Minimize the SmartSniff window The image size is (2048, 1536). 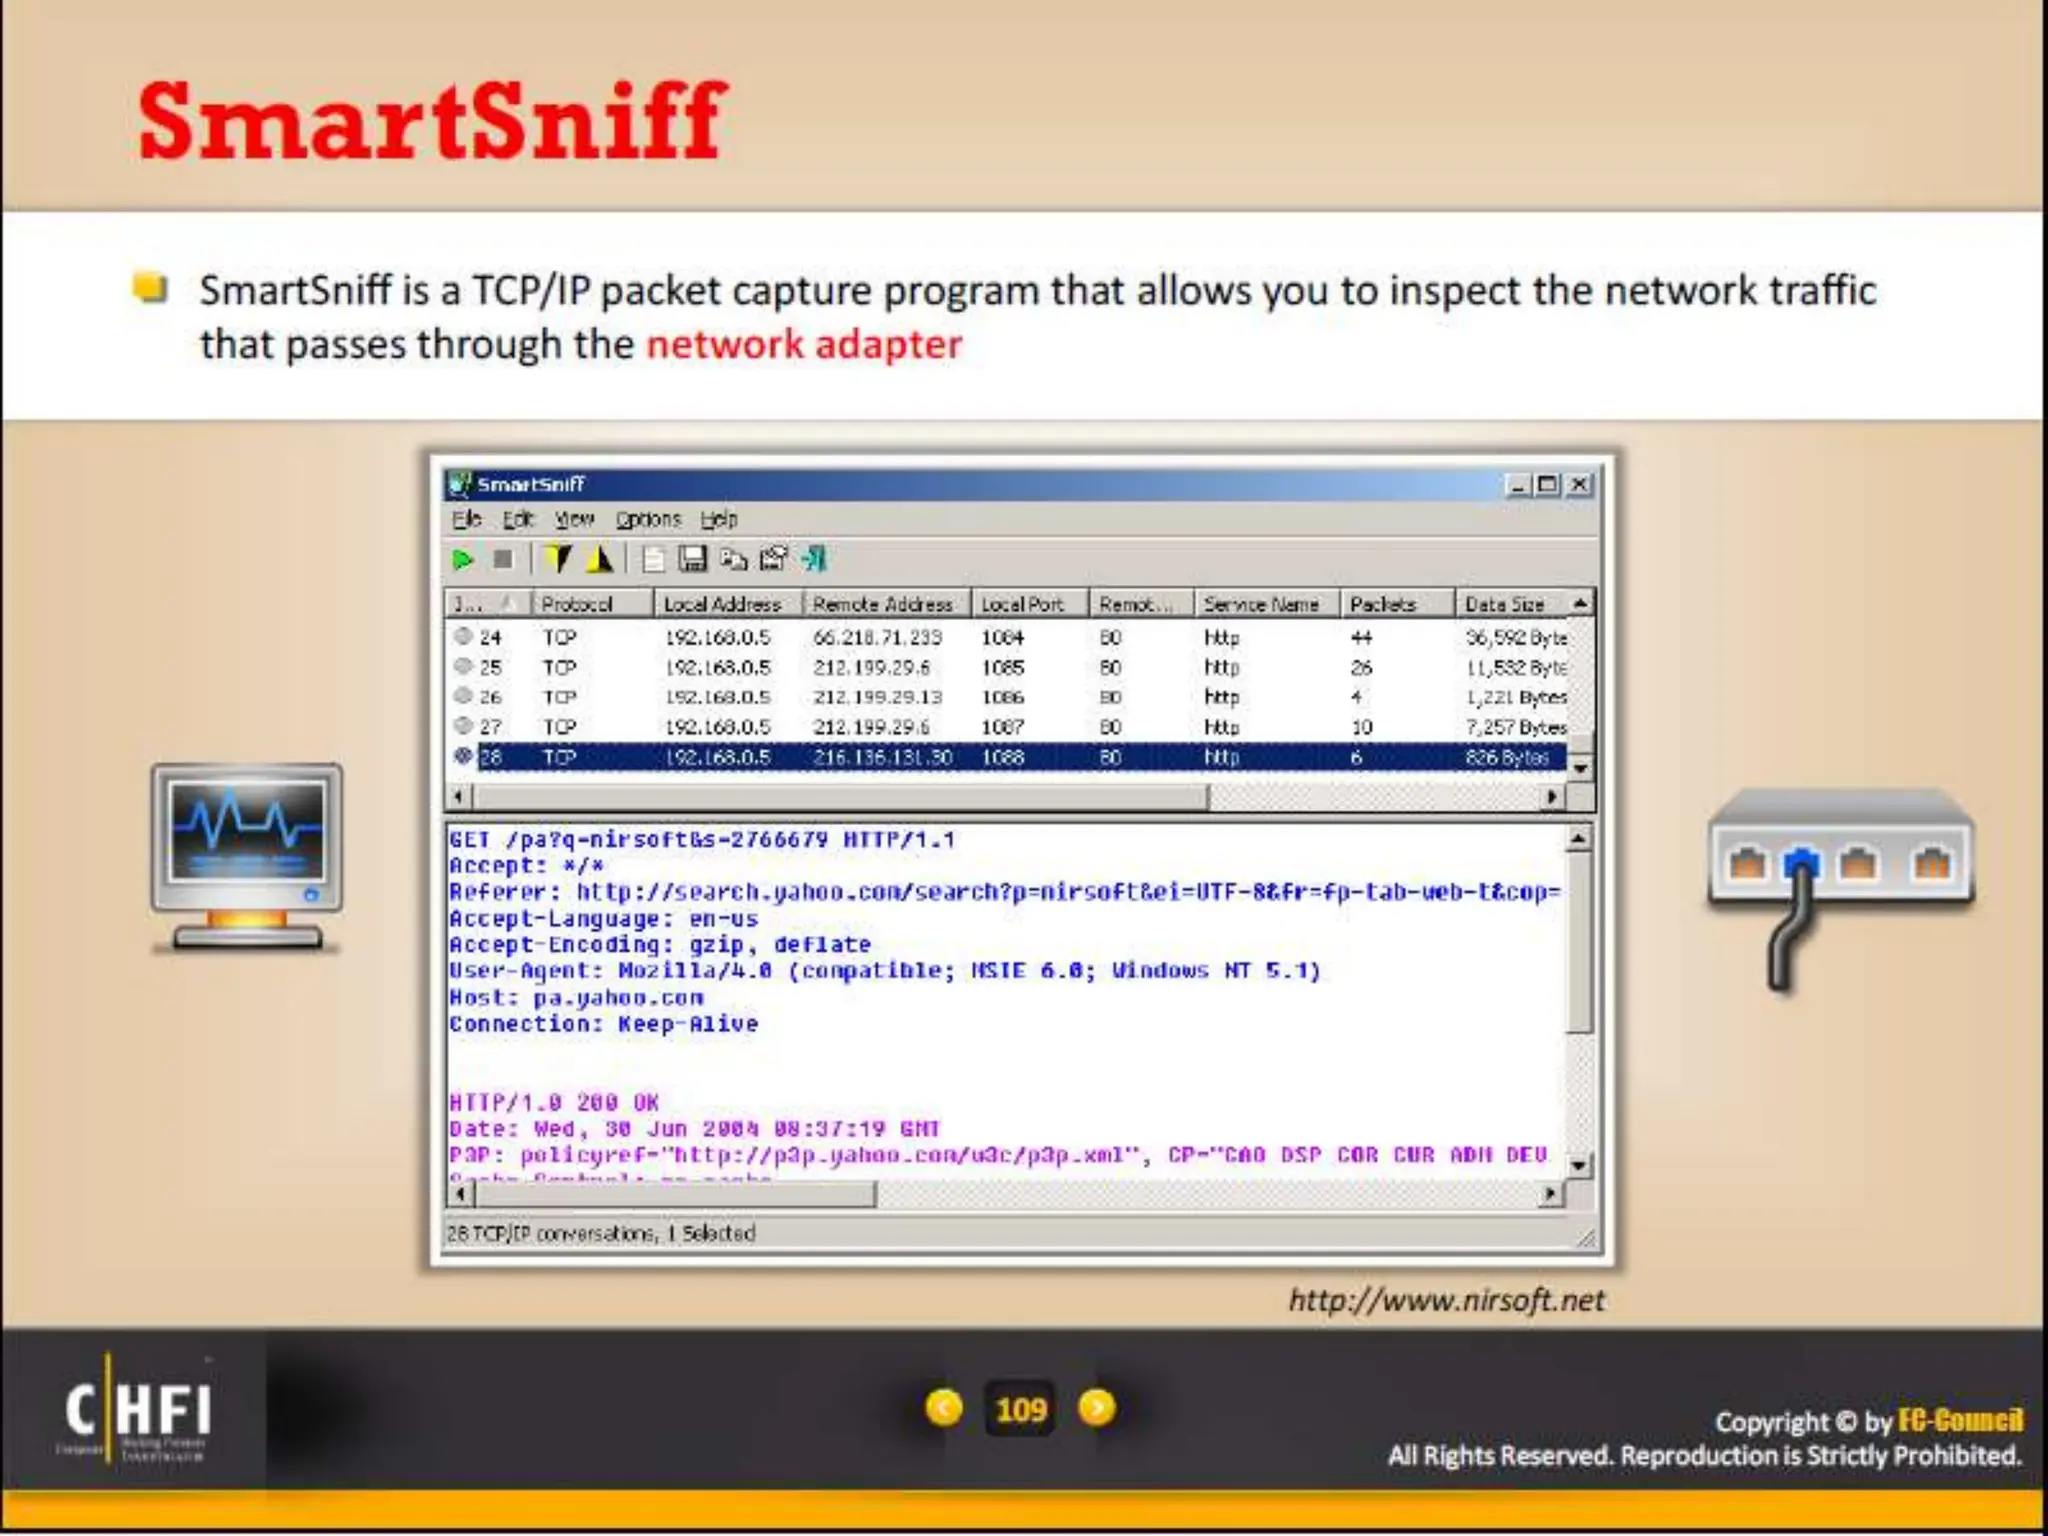tap(1518, 485)
